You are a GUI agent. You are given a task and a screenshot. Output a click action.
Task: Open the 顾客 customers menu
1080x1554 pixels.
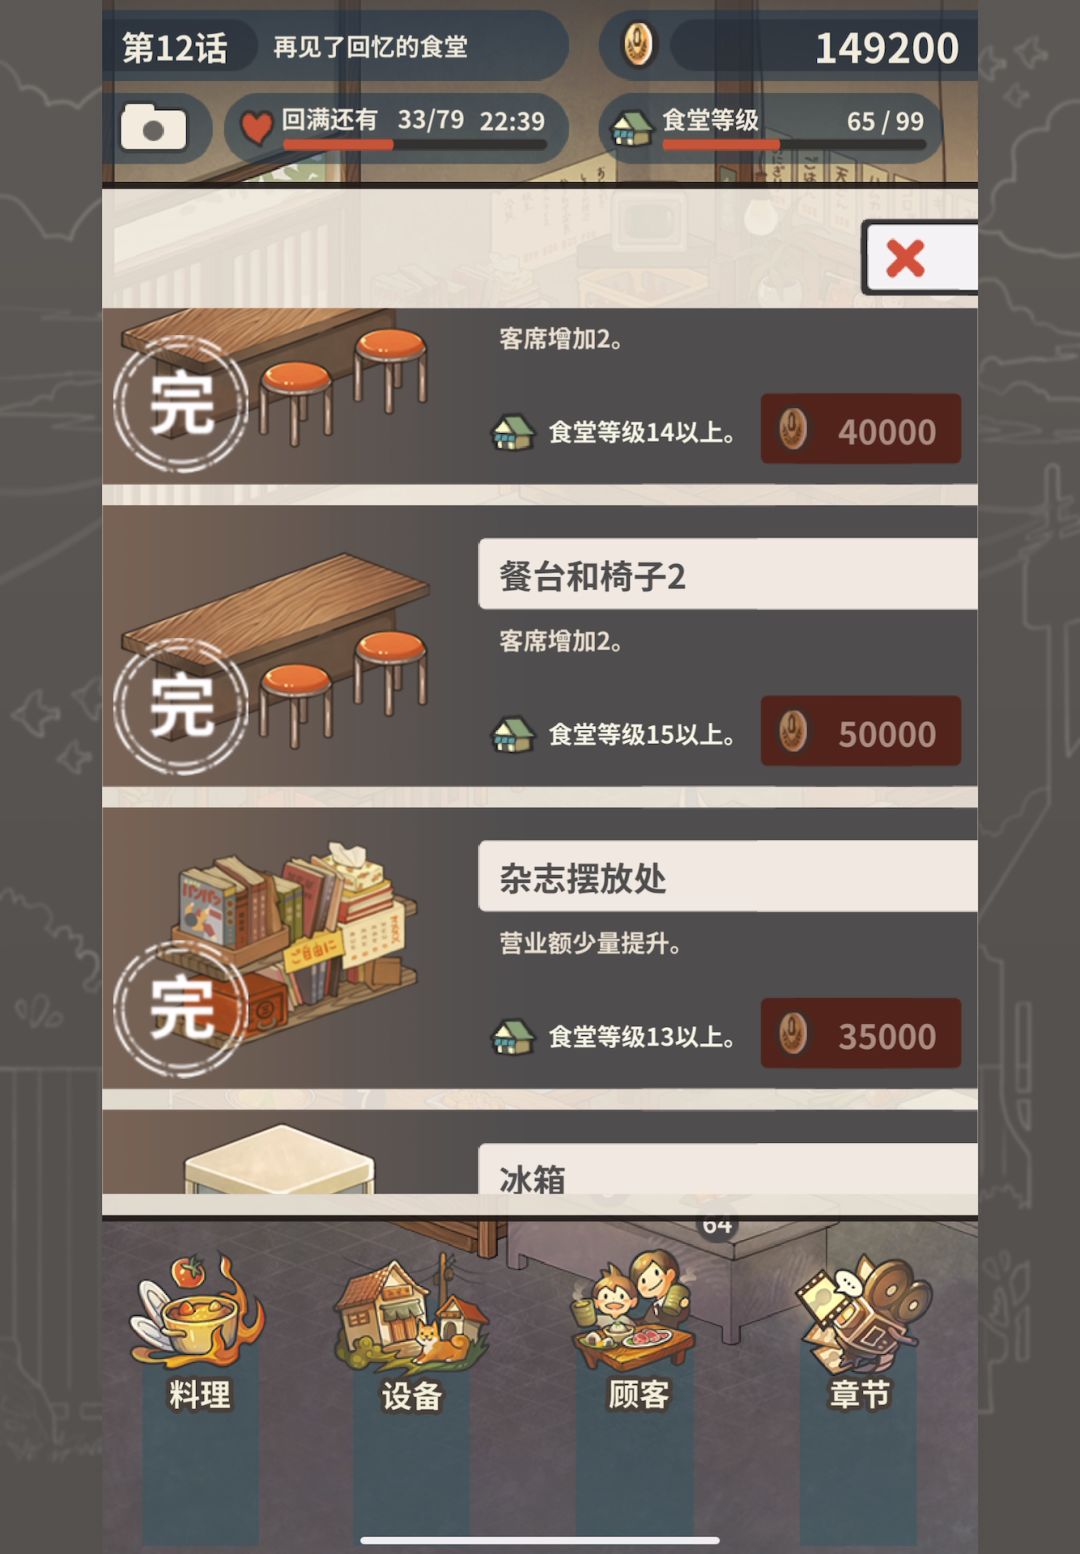click(637, 1330)
